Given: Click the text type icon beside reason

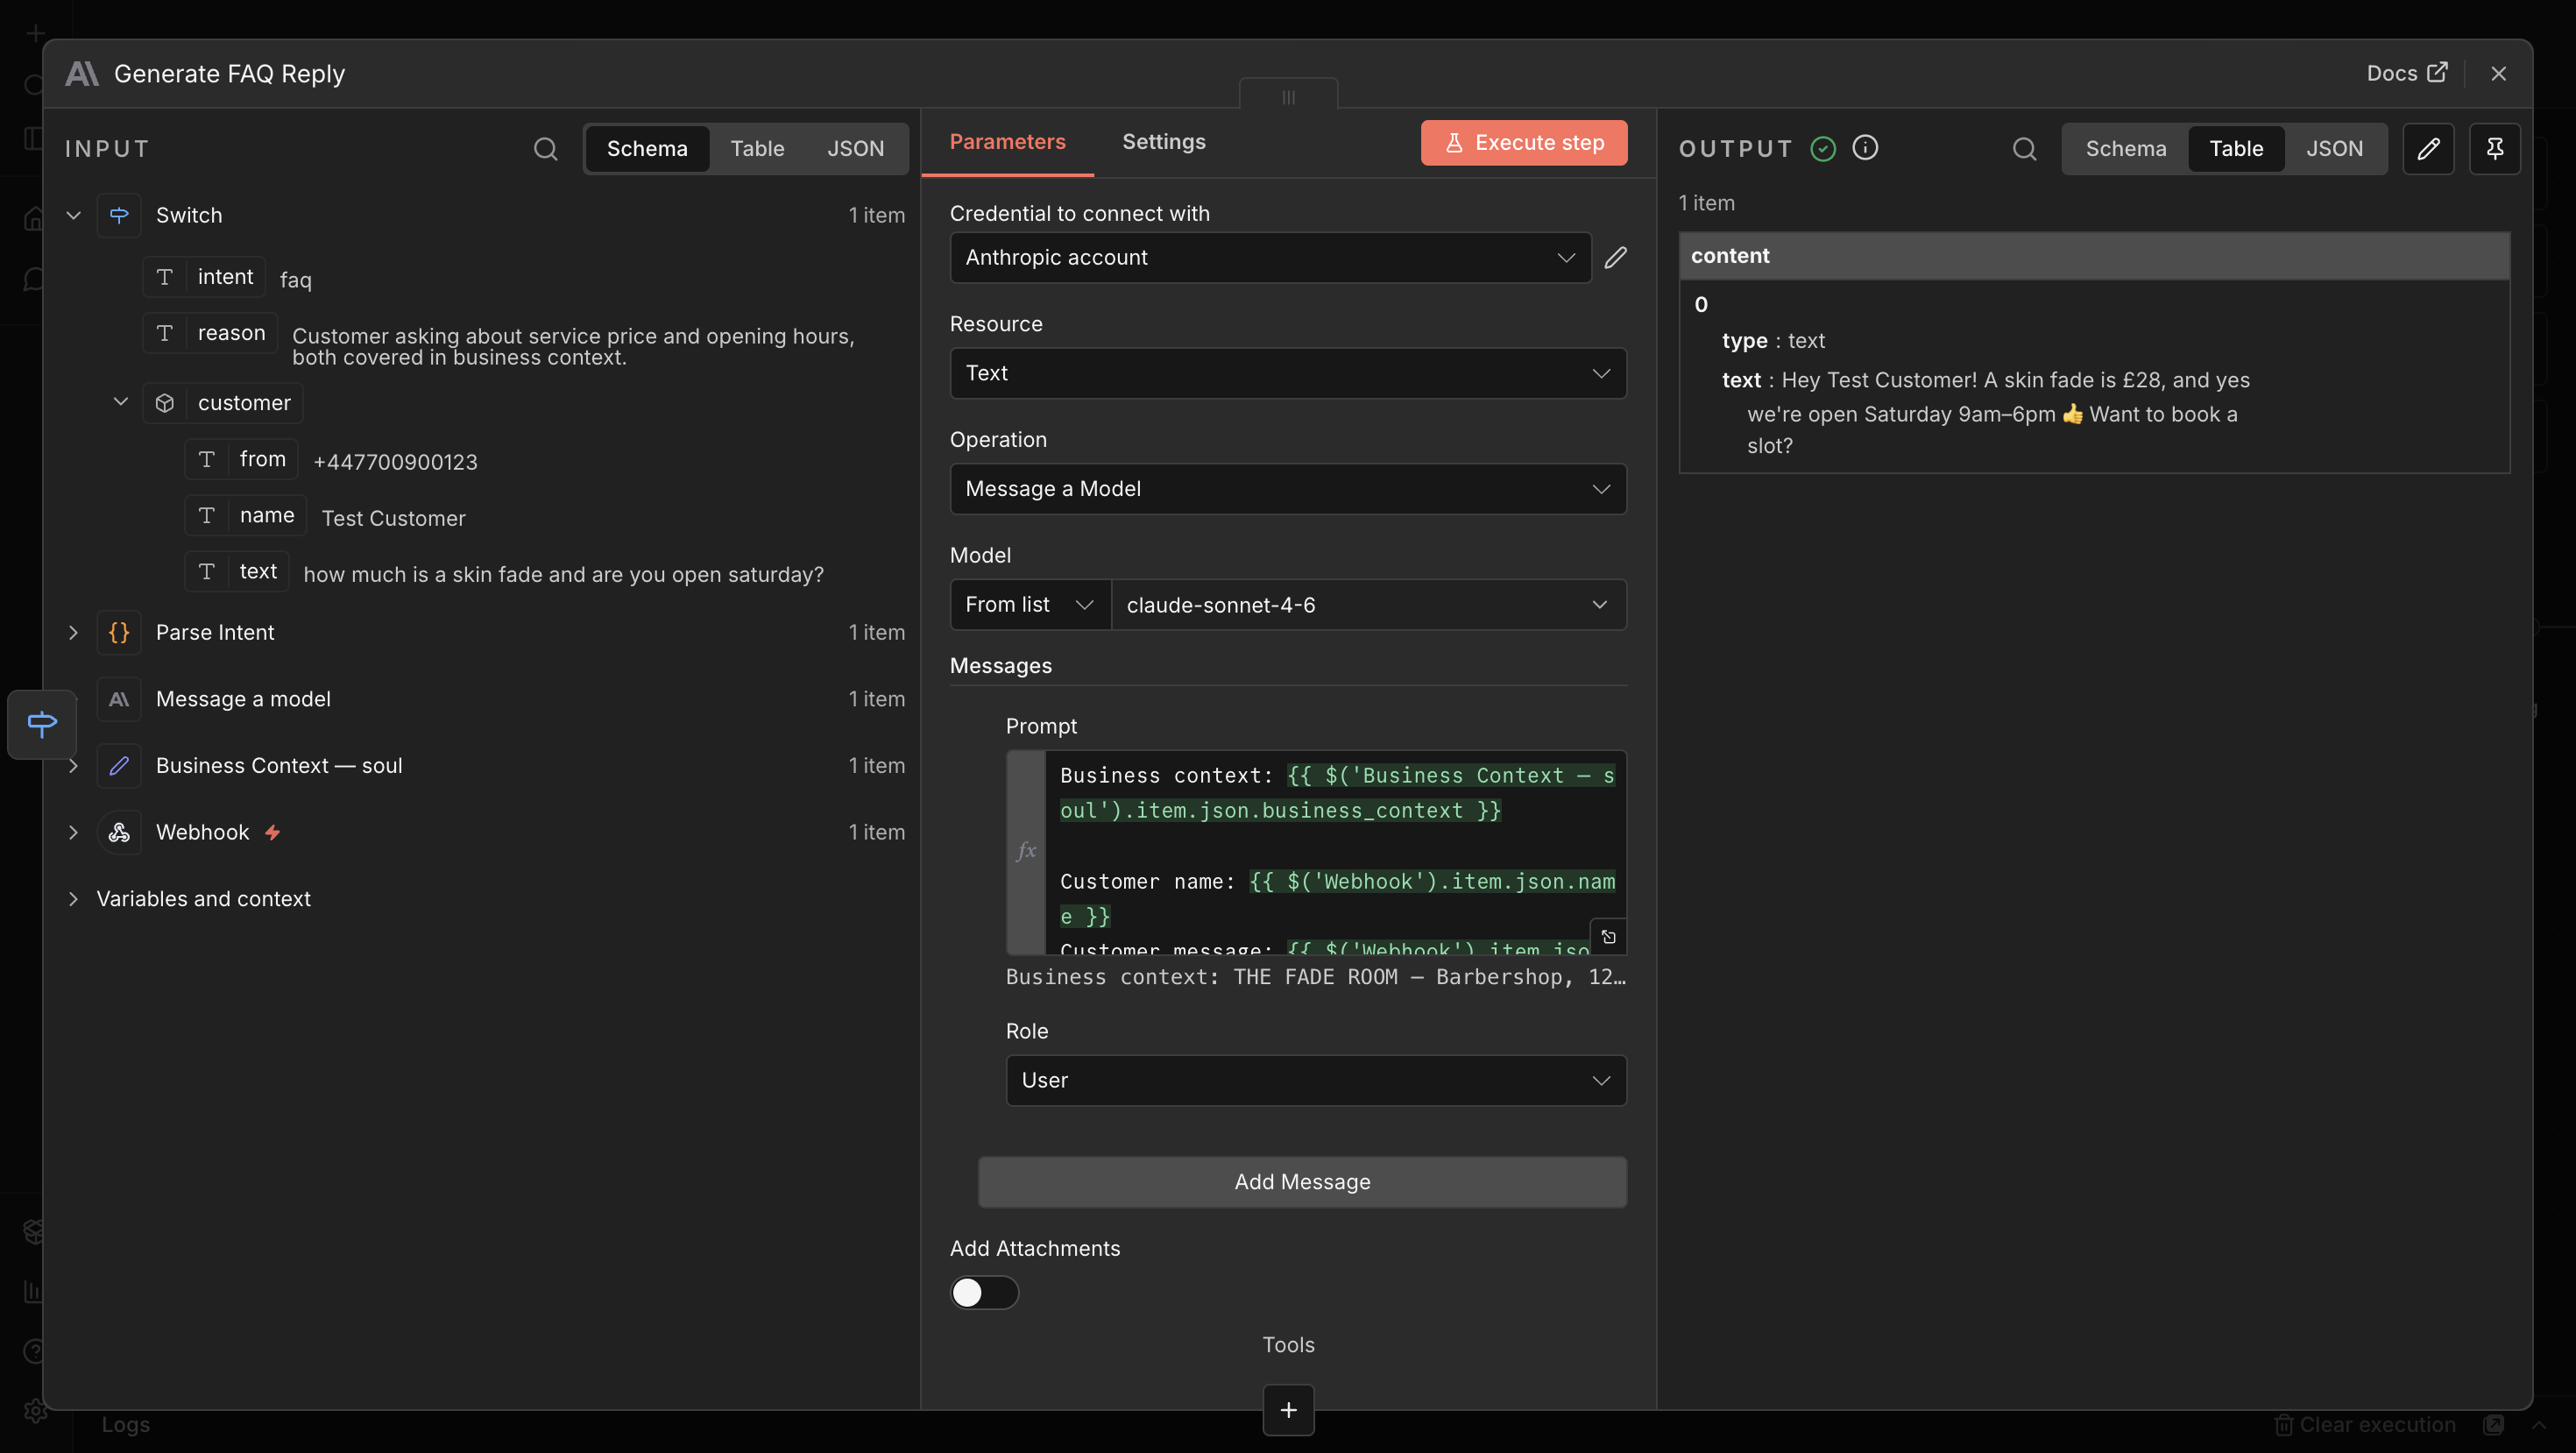Looking at the screenshot, I should click(165, 333).
